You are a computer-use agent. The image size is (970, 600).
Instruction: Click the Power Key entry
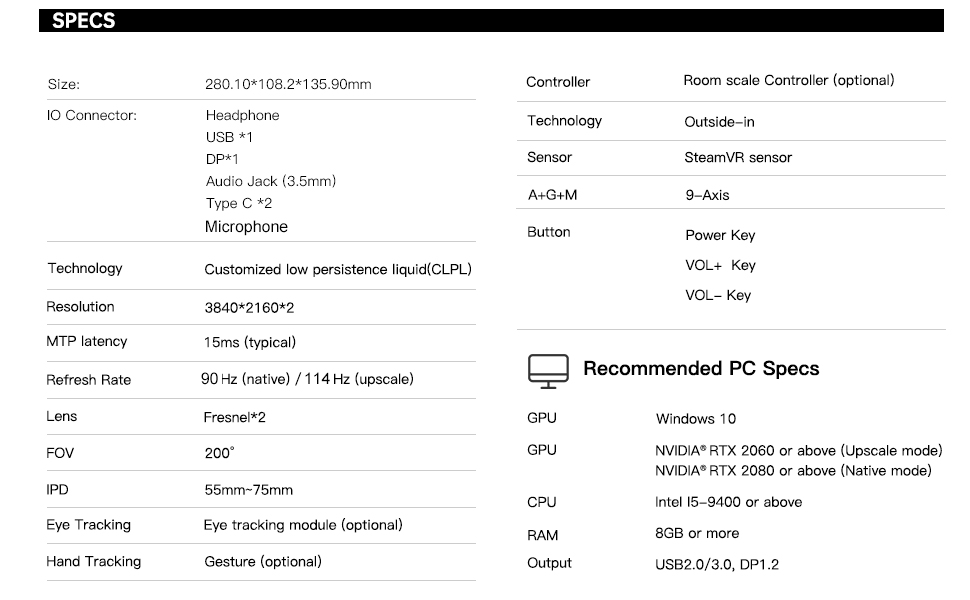720,236
